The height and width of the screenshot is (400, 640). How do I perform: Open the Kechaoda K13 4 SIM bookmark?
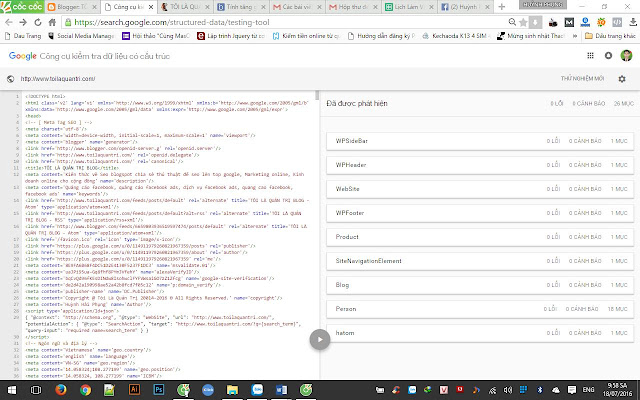(x=456, y=36)
